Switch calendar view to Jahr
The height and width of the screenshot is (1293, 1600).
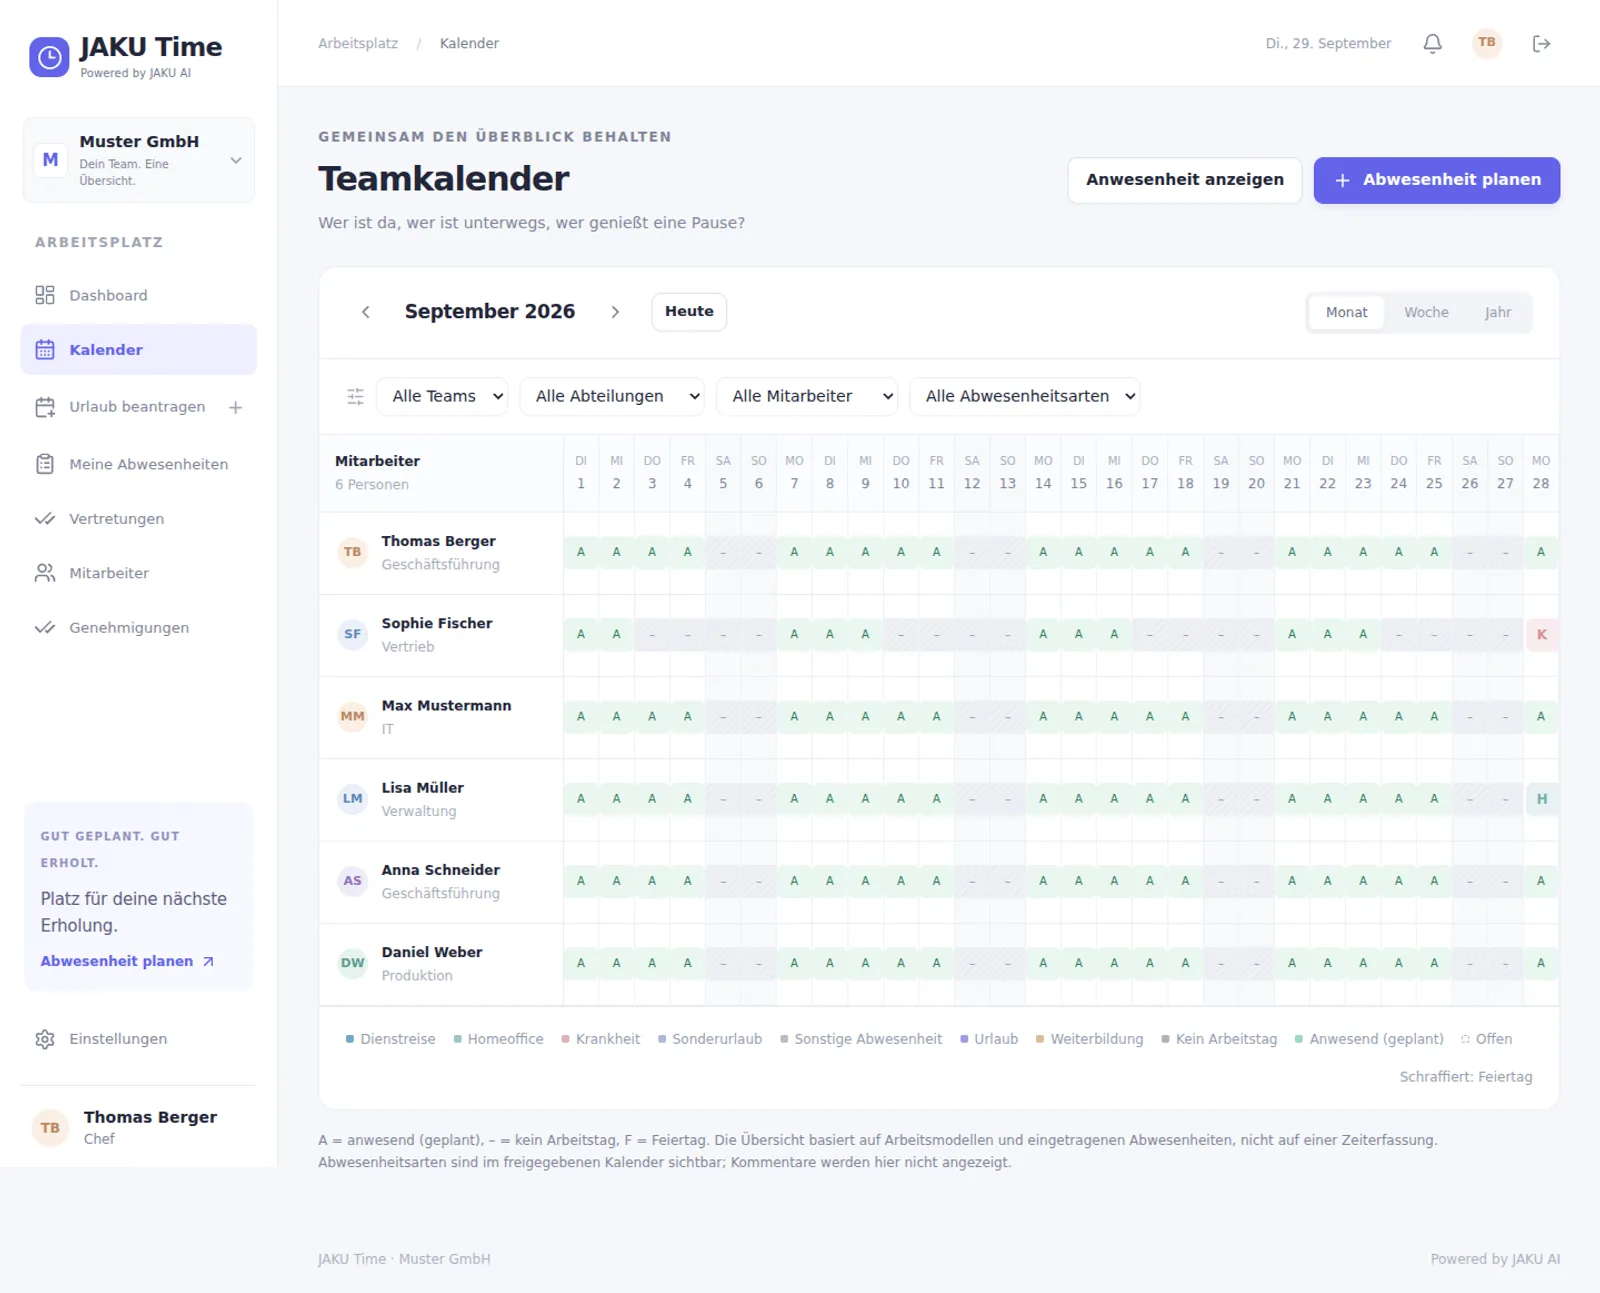point(1497,312)
